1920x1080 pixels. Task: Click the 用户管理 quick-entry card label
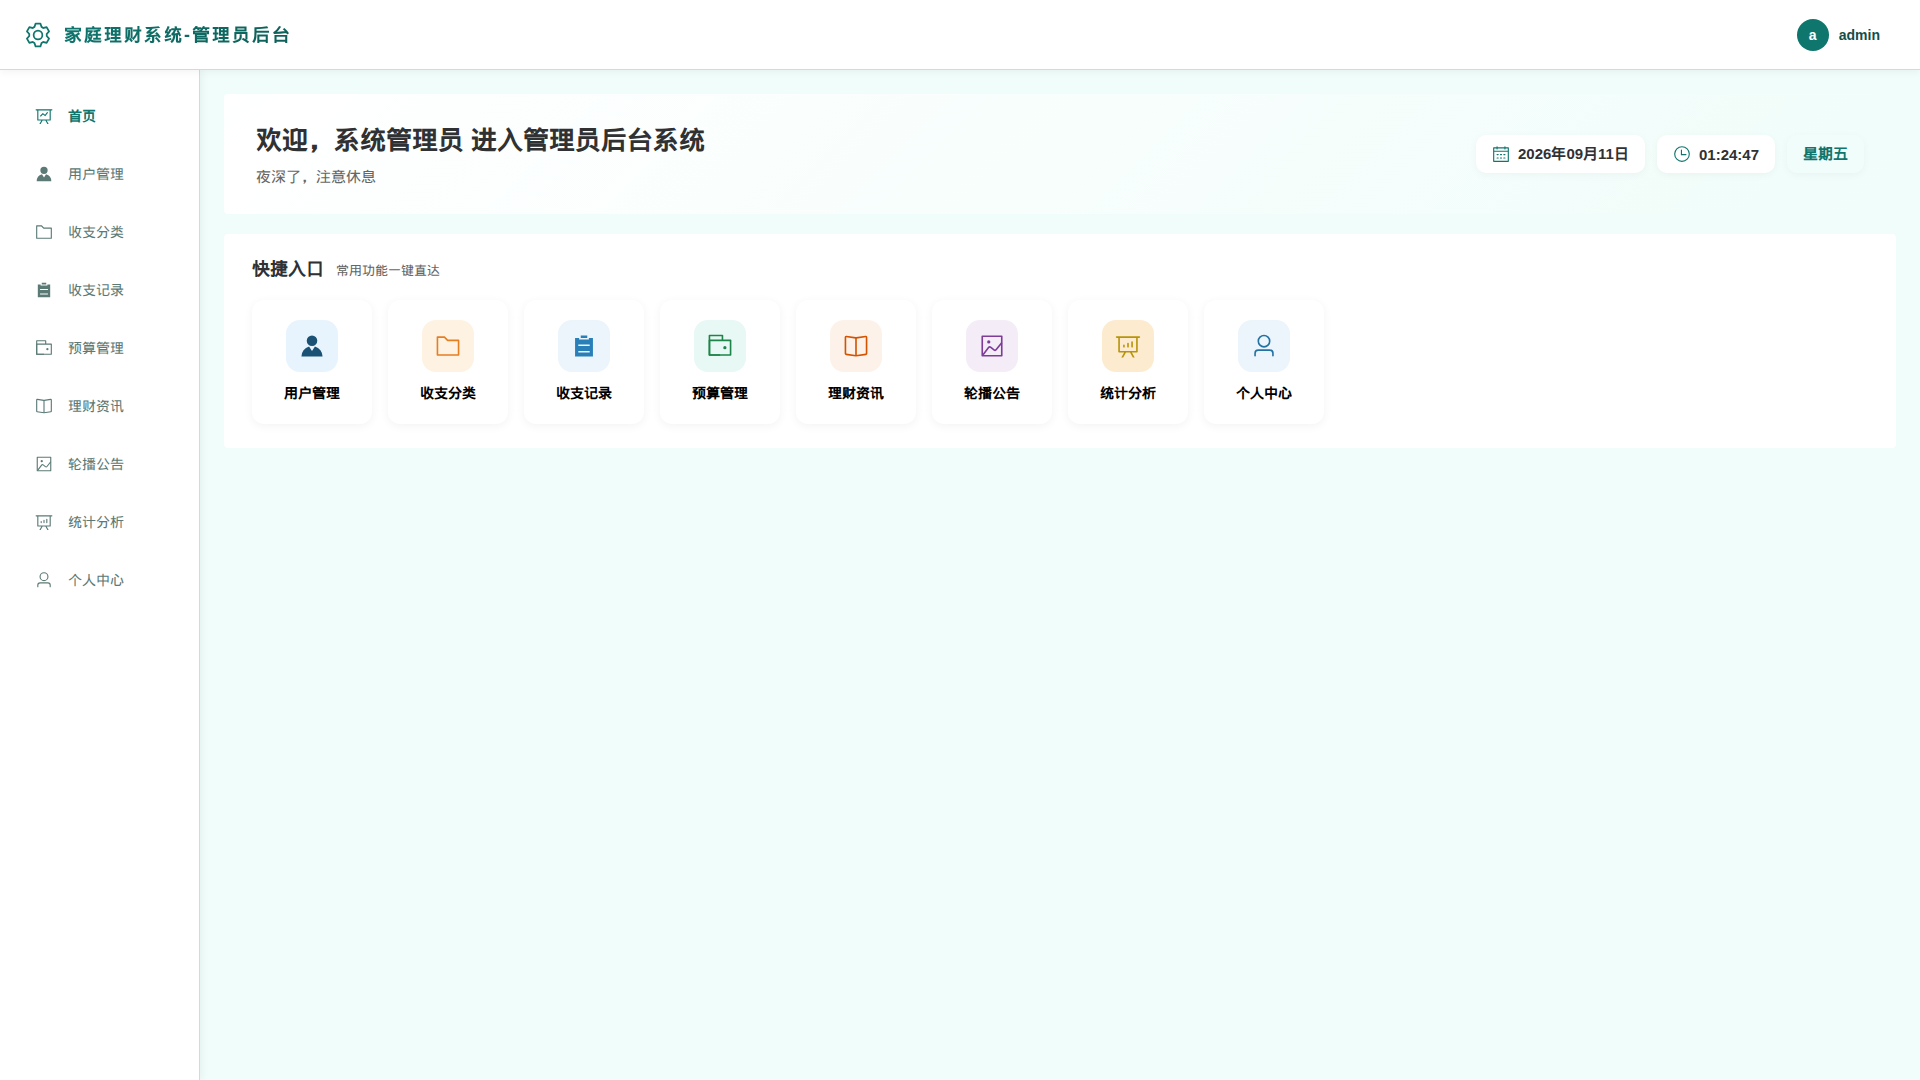click(x=312, y=393)
